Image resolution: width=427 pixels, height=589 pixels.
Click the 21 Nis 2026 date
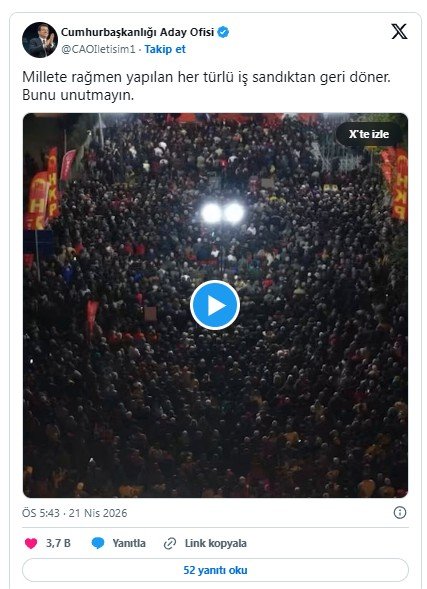98,513
